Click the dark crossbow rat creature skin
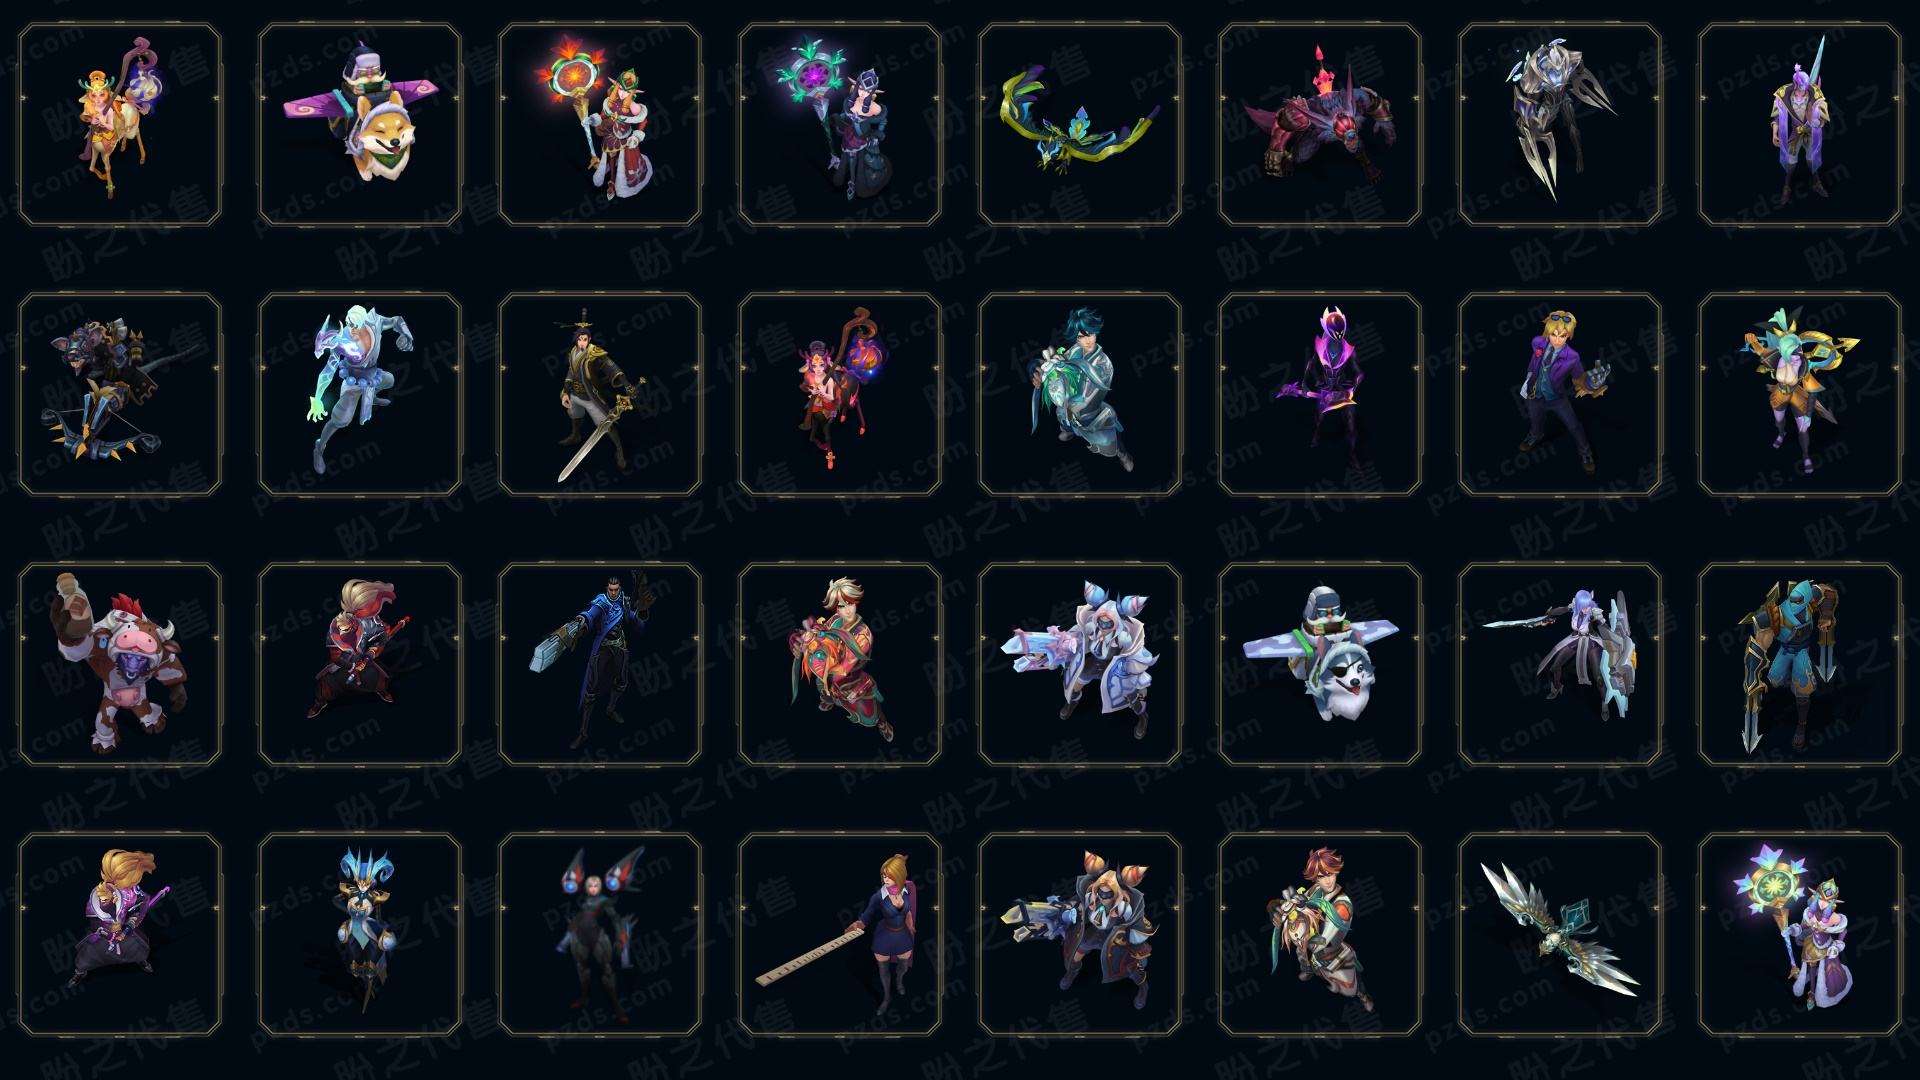The height and width of the screenshot is (1080, 1920). coord(120,395)
